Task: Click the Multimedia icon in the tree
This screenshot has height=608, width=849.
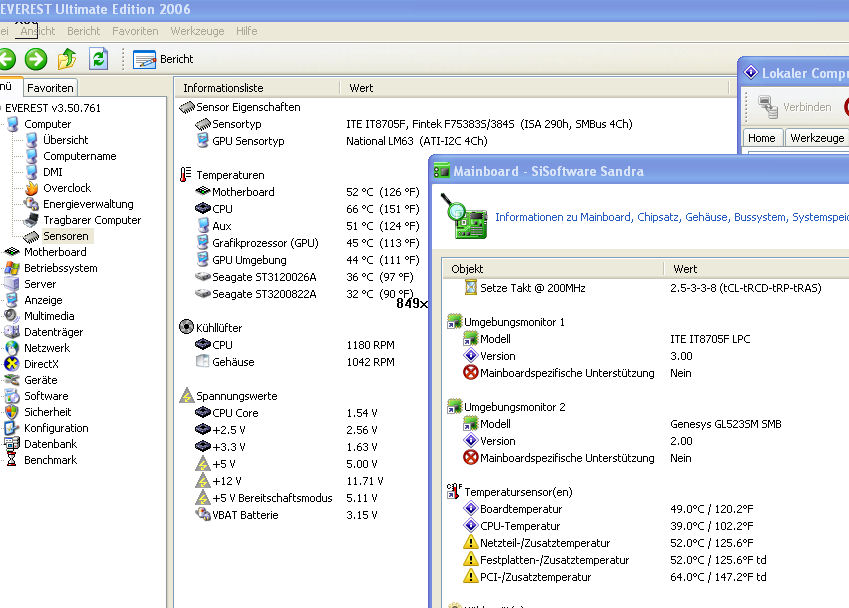Action: 12,316
